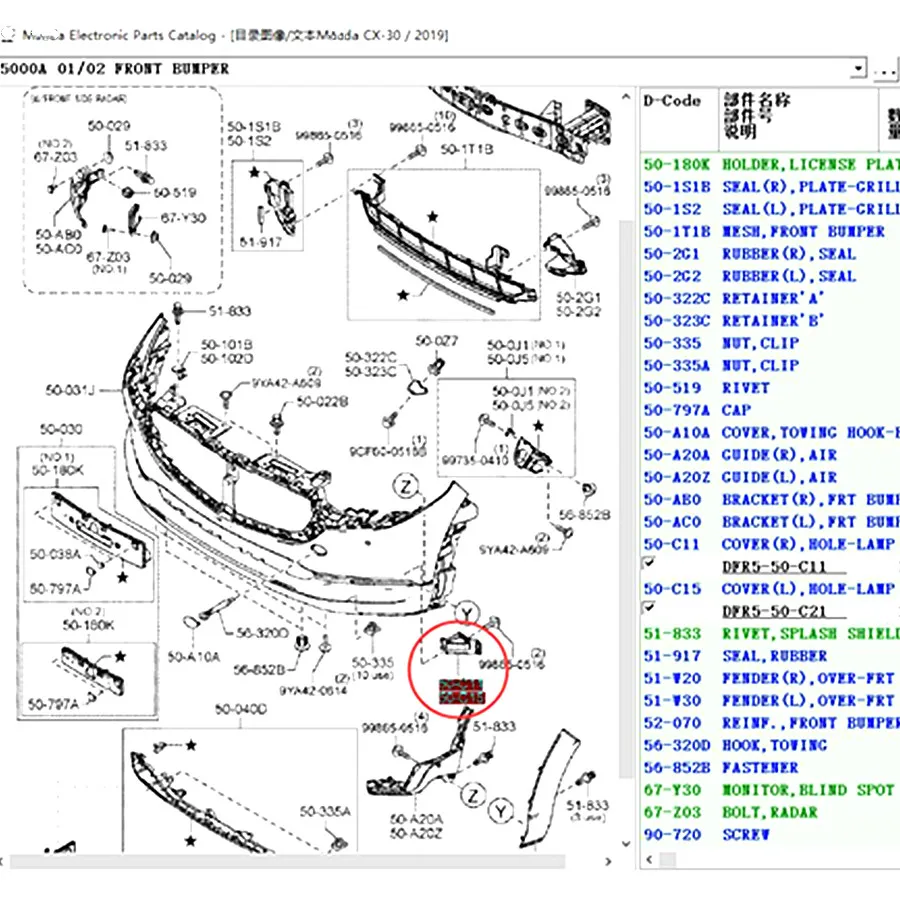The width and height of the screenshot is (900, 900).
Task: Select row 67-Y30 MONITOR, BLIND SPOT
Action: (x=770, y=790)
